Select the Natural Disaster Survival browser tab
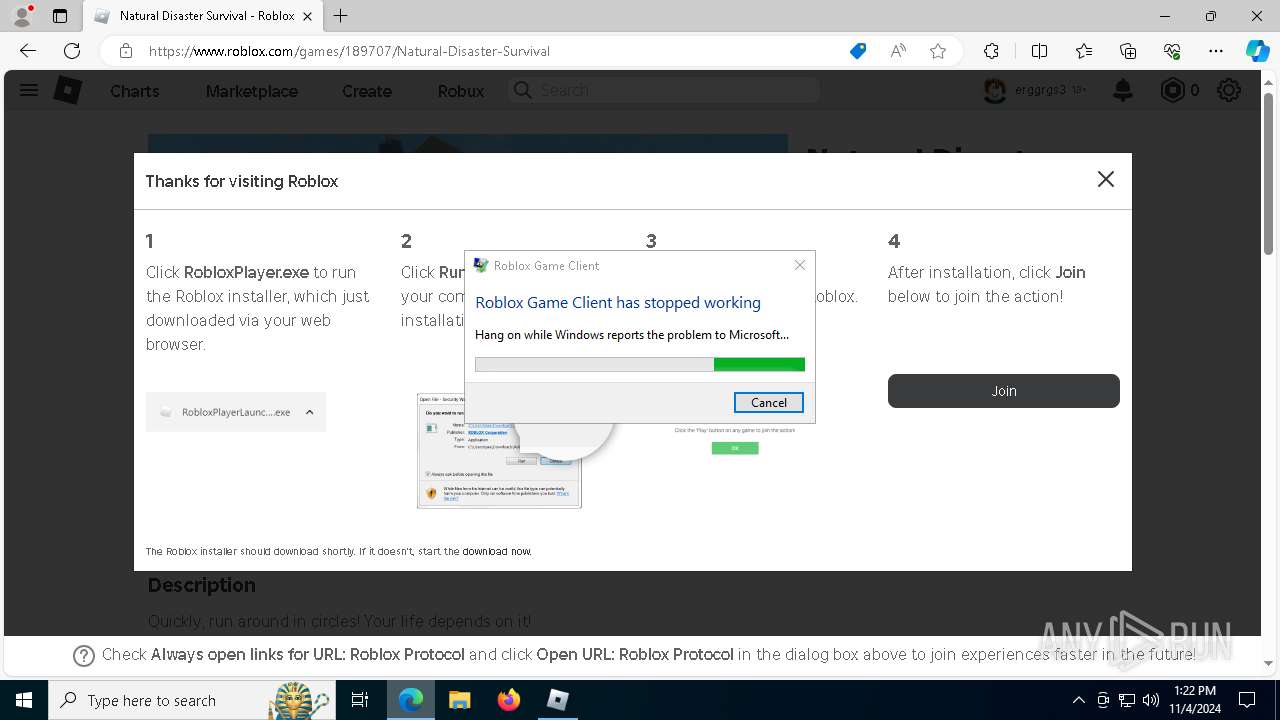The image size is (1280, 720). click(205, 16)
